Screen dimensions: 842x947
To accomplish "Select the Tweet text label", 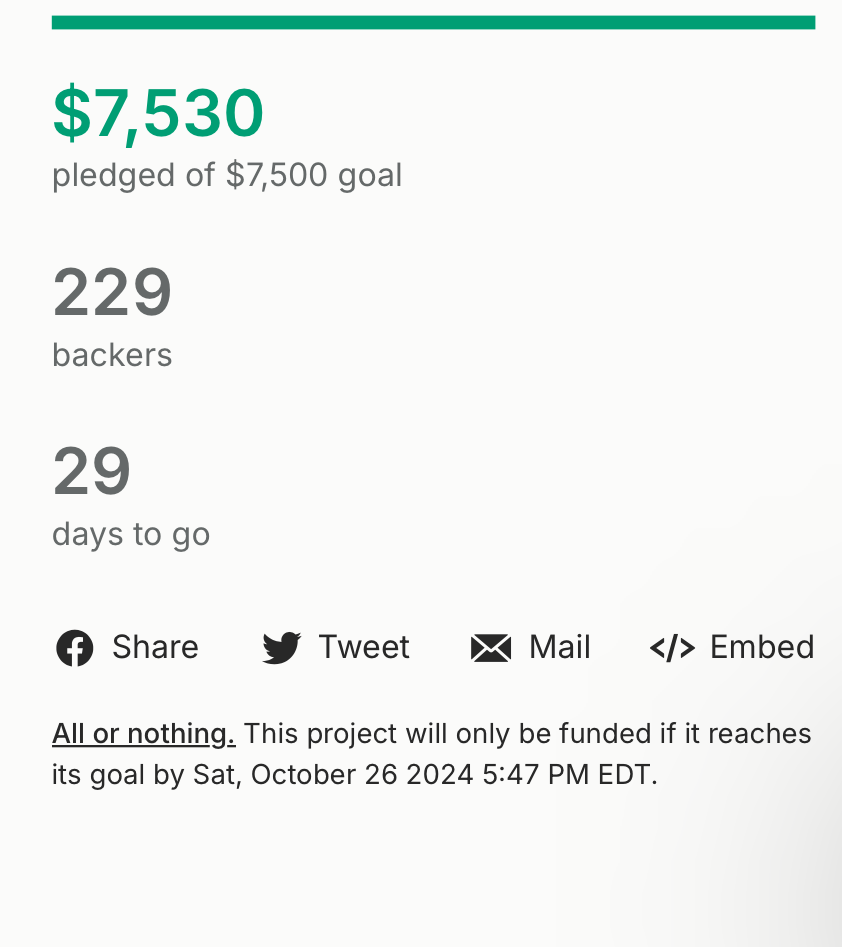I will pos(364,647).
